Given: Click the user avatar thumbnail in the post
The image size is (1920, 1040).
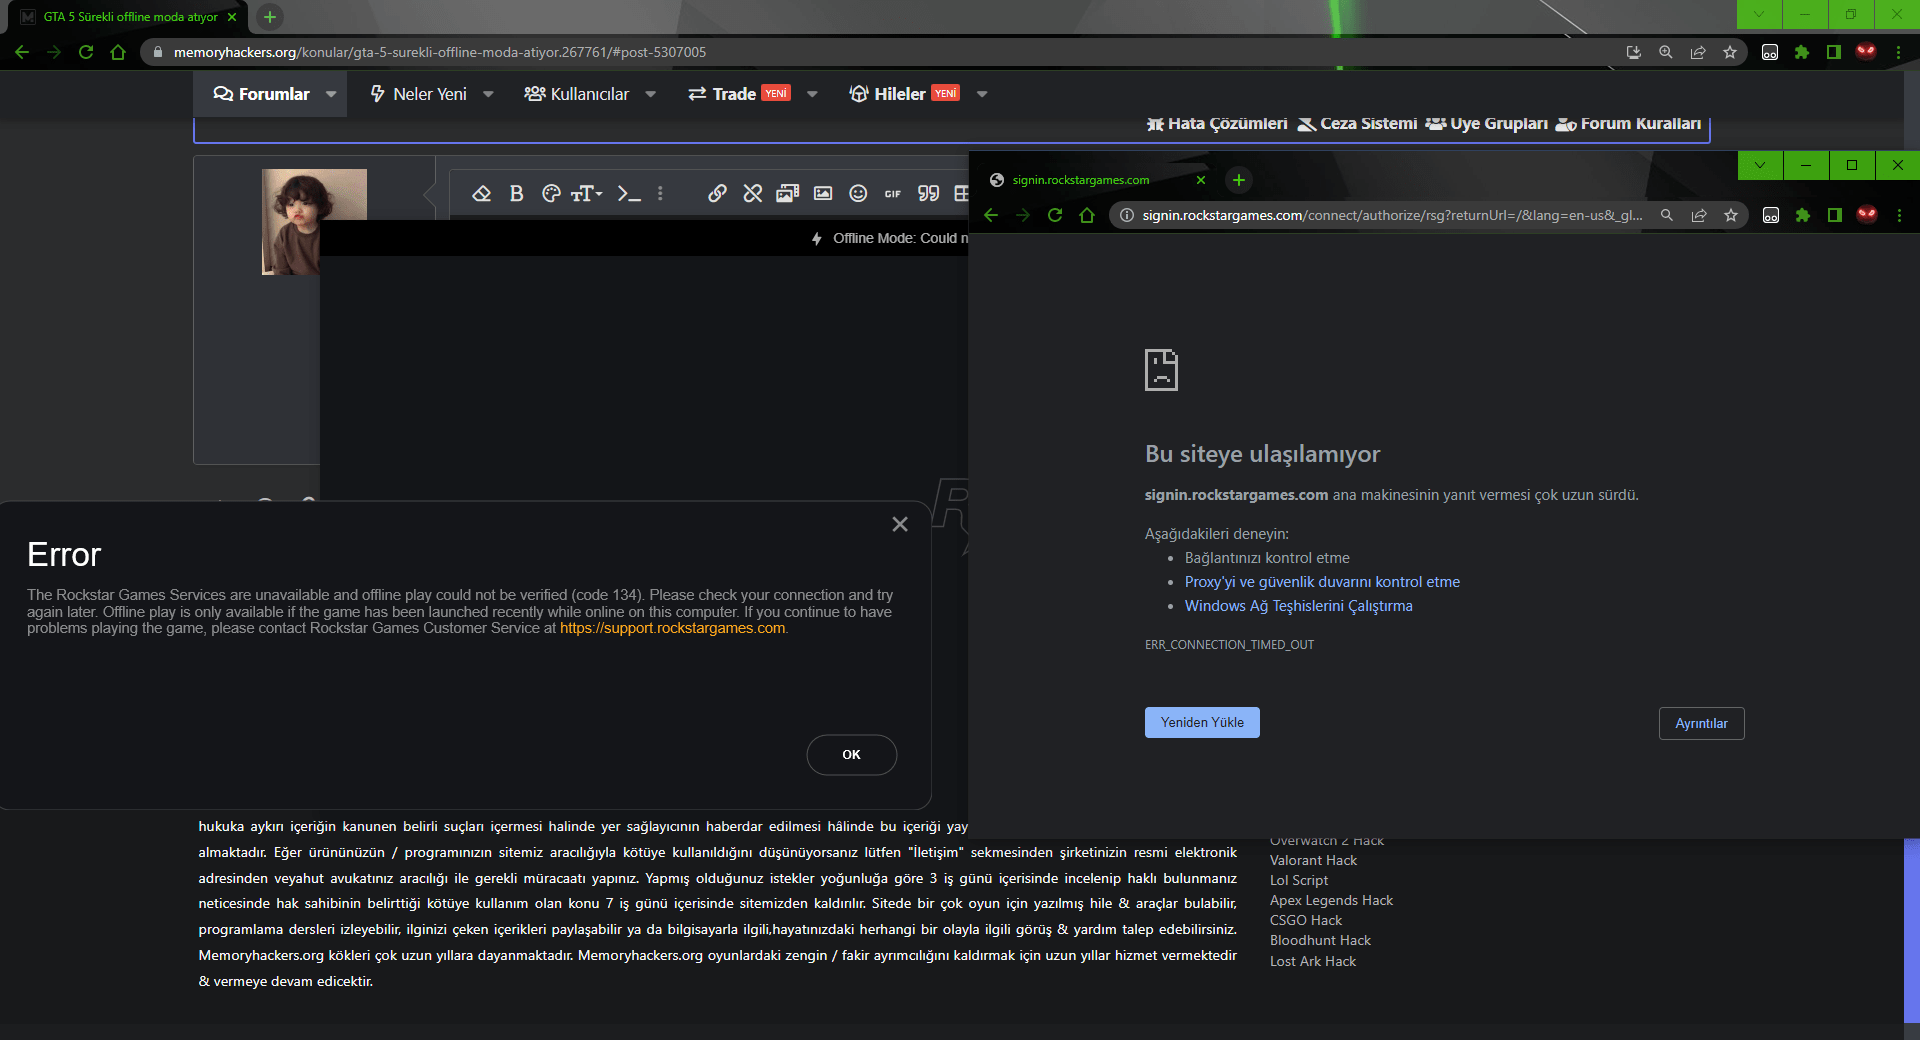Looking at the screenshot, I should (314, 222).
